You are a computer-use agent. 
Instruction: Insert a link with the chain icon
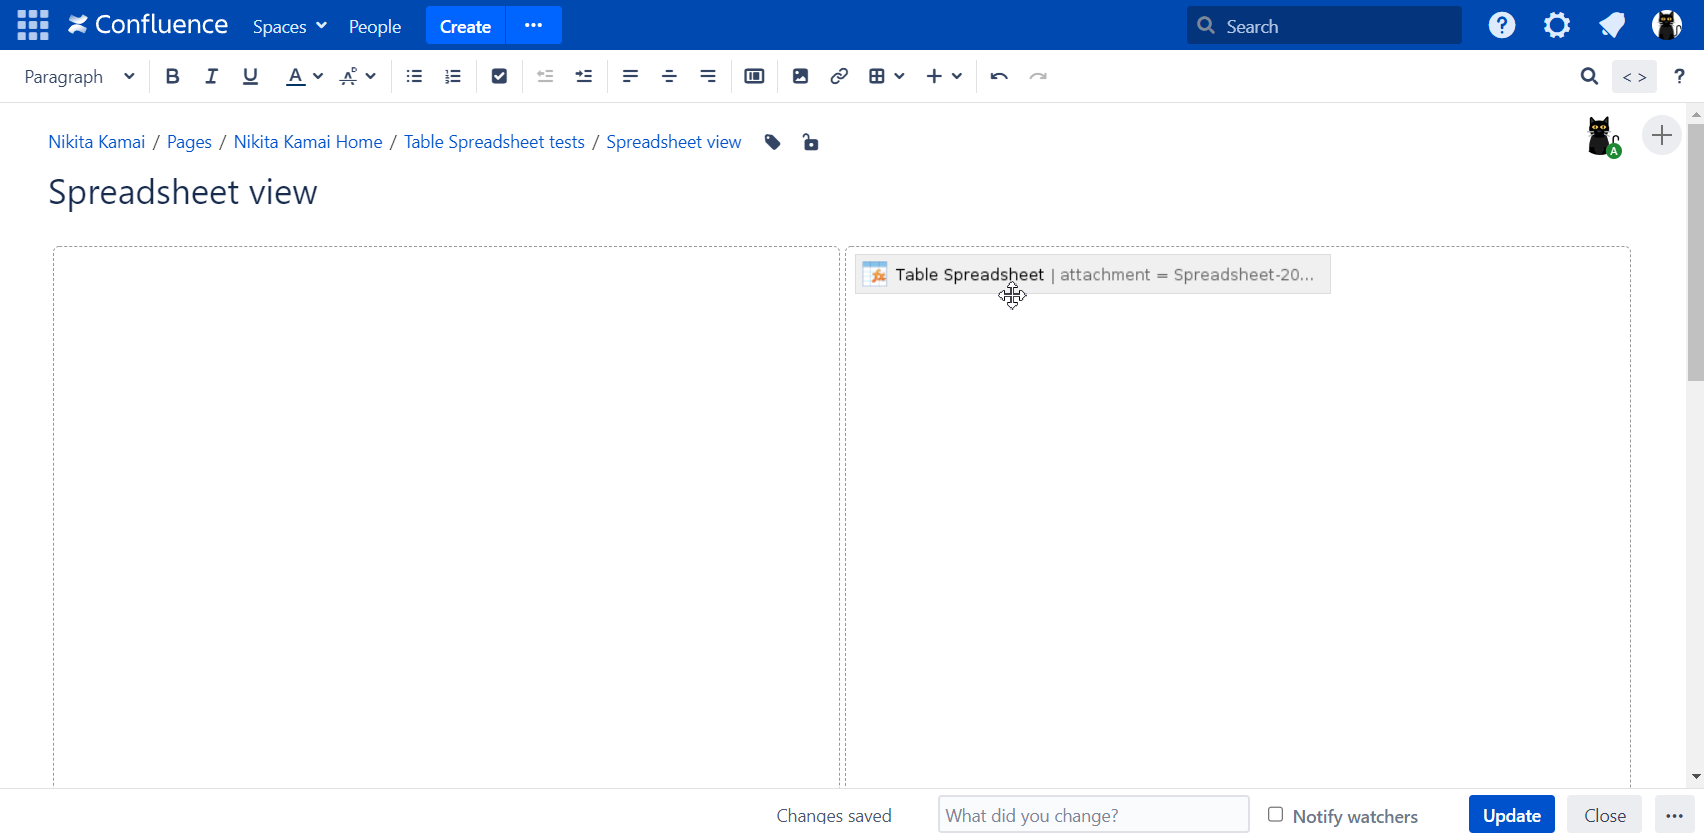click(x=839, y=76)
